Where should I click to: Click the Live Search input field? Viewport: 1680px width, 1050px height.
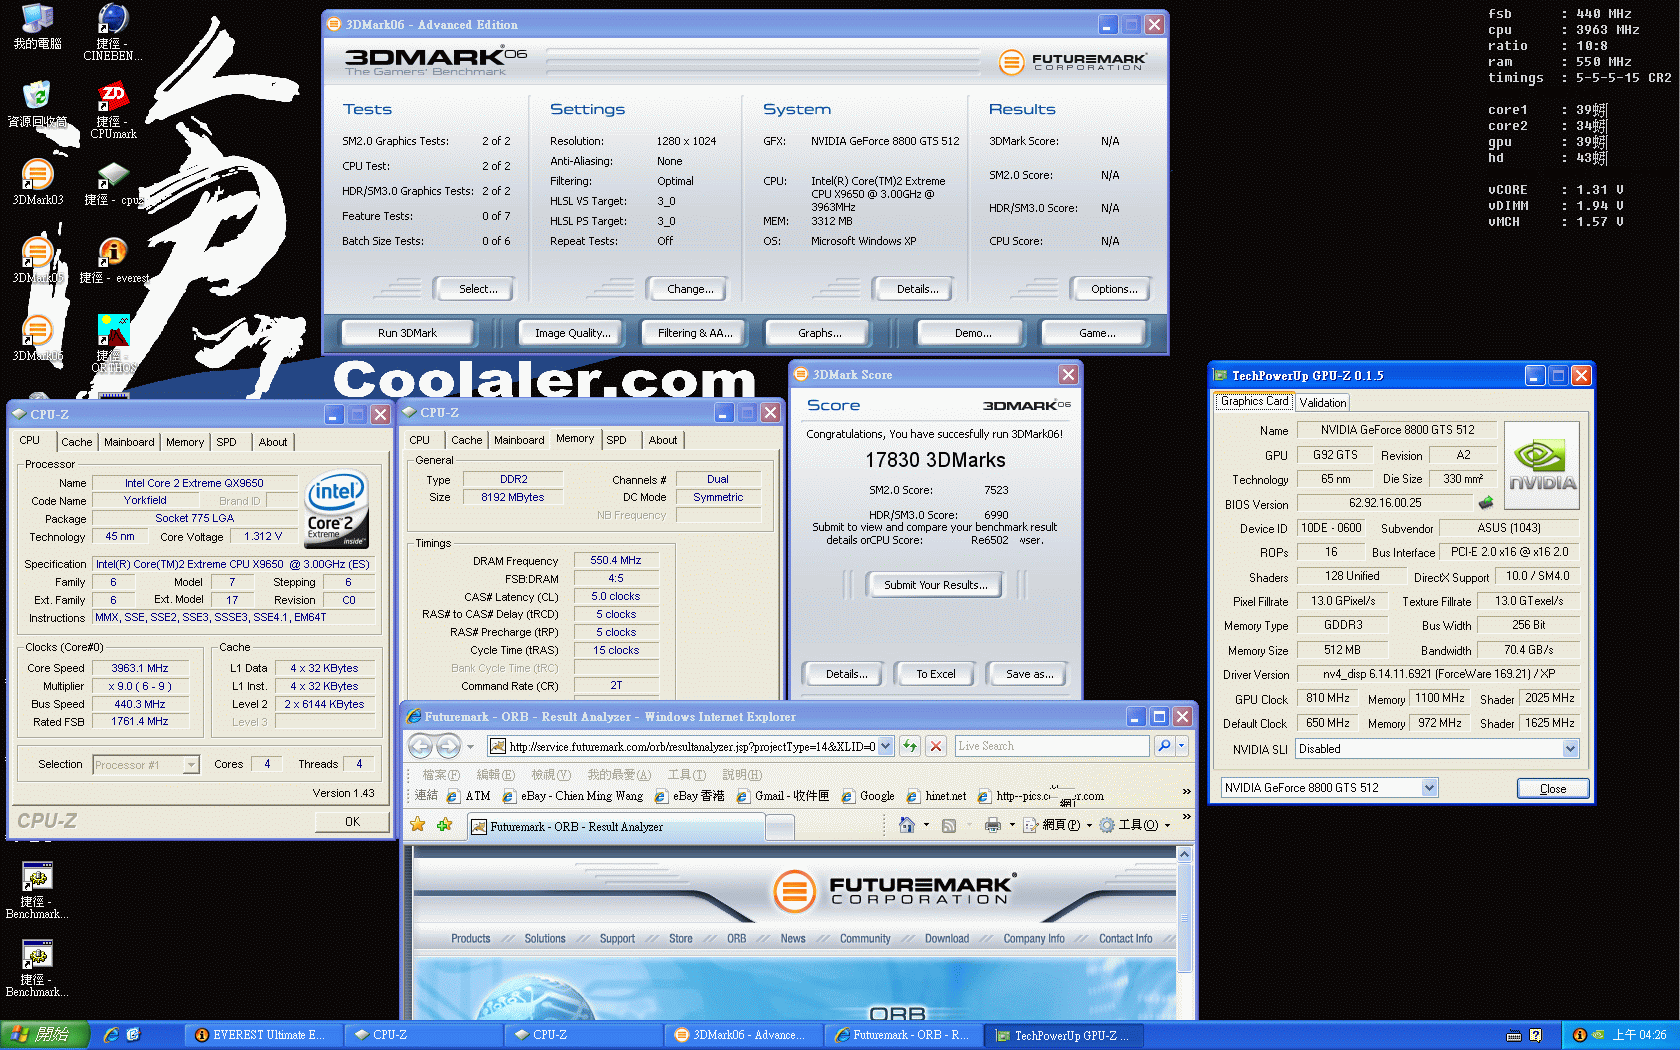click(1051, 746)
